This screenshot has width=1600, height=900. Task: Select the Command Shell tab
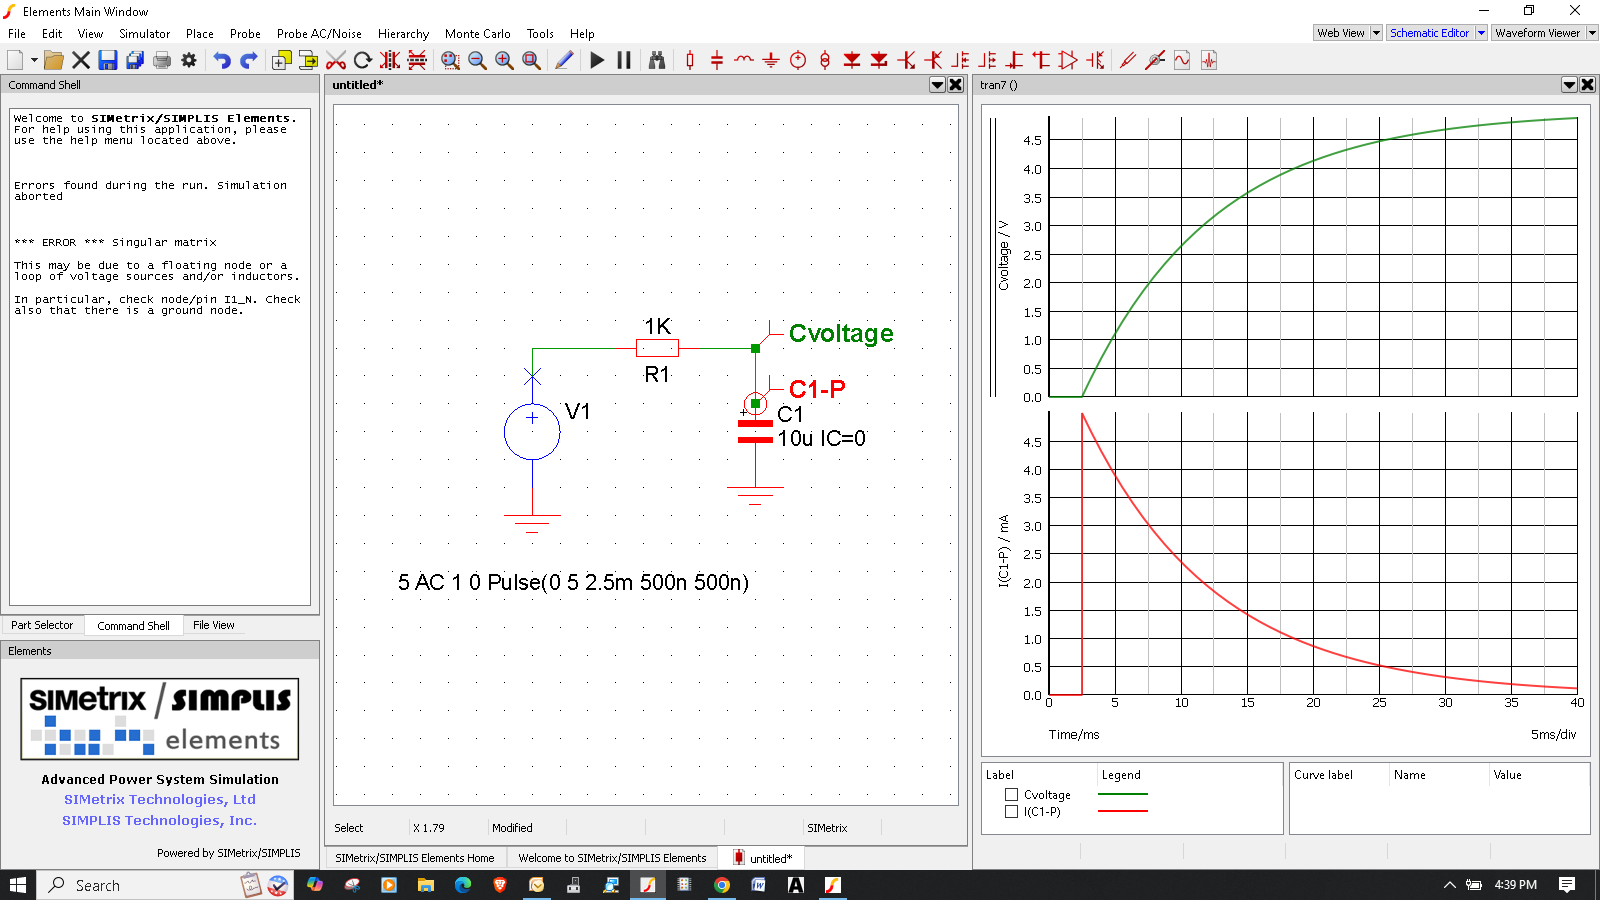133,626
